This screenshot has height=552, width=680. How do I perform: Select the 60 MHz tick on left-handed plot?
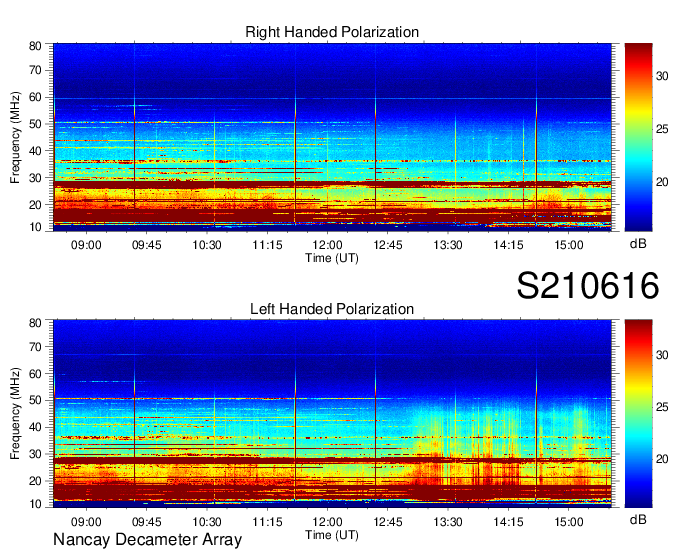35,373
